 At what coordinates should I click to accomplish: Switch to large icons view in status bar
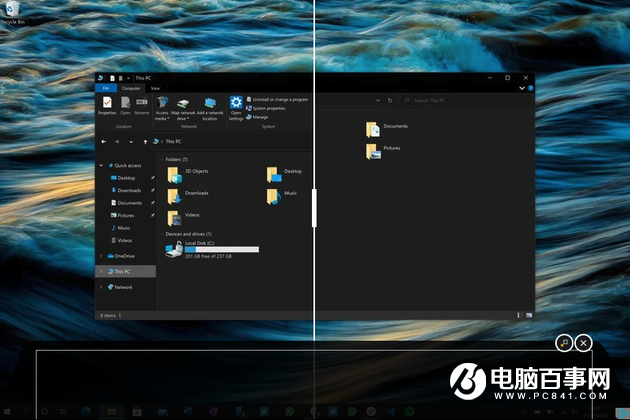529,316
